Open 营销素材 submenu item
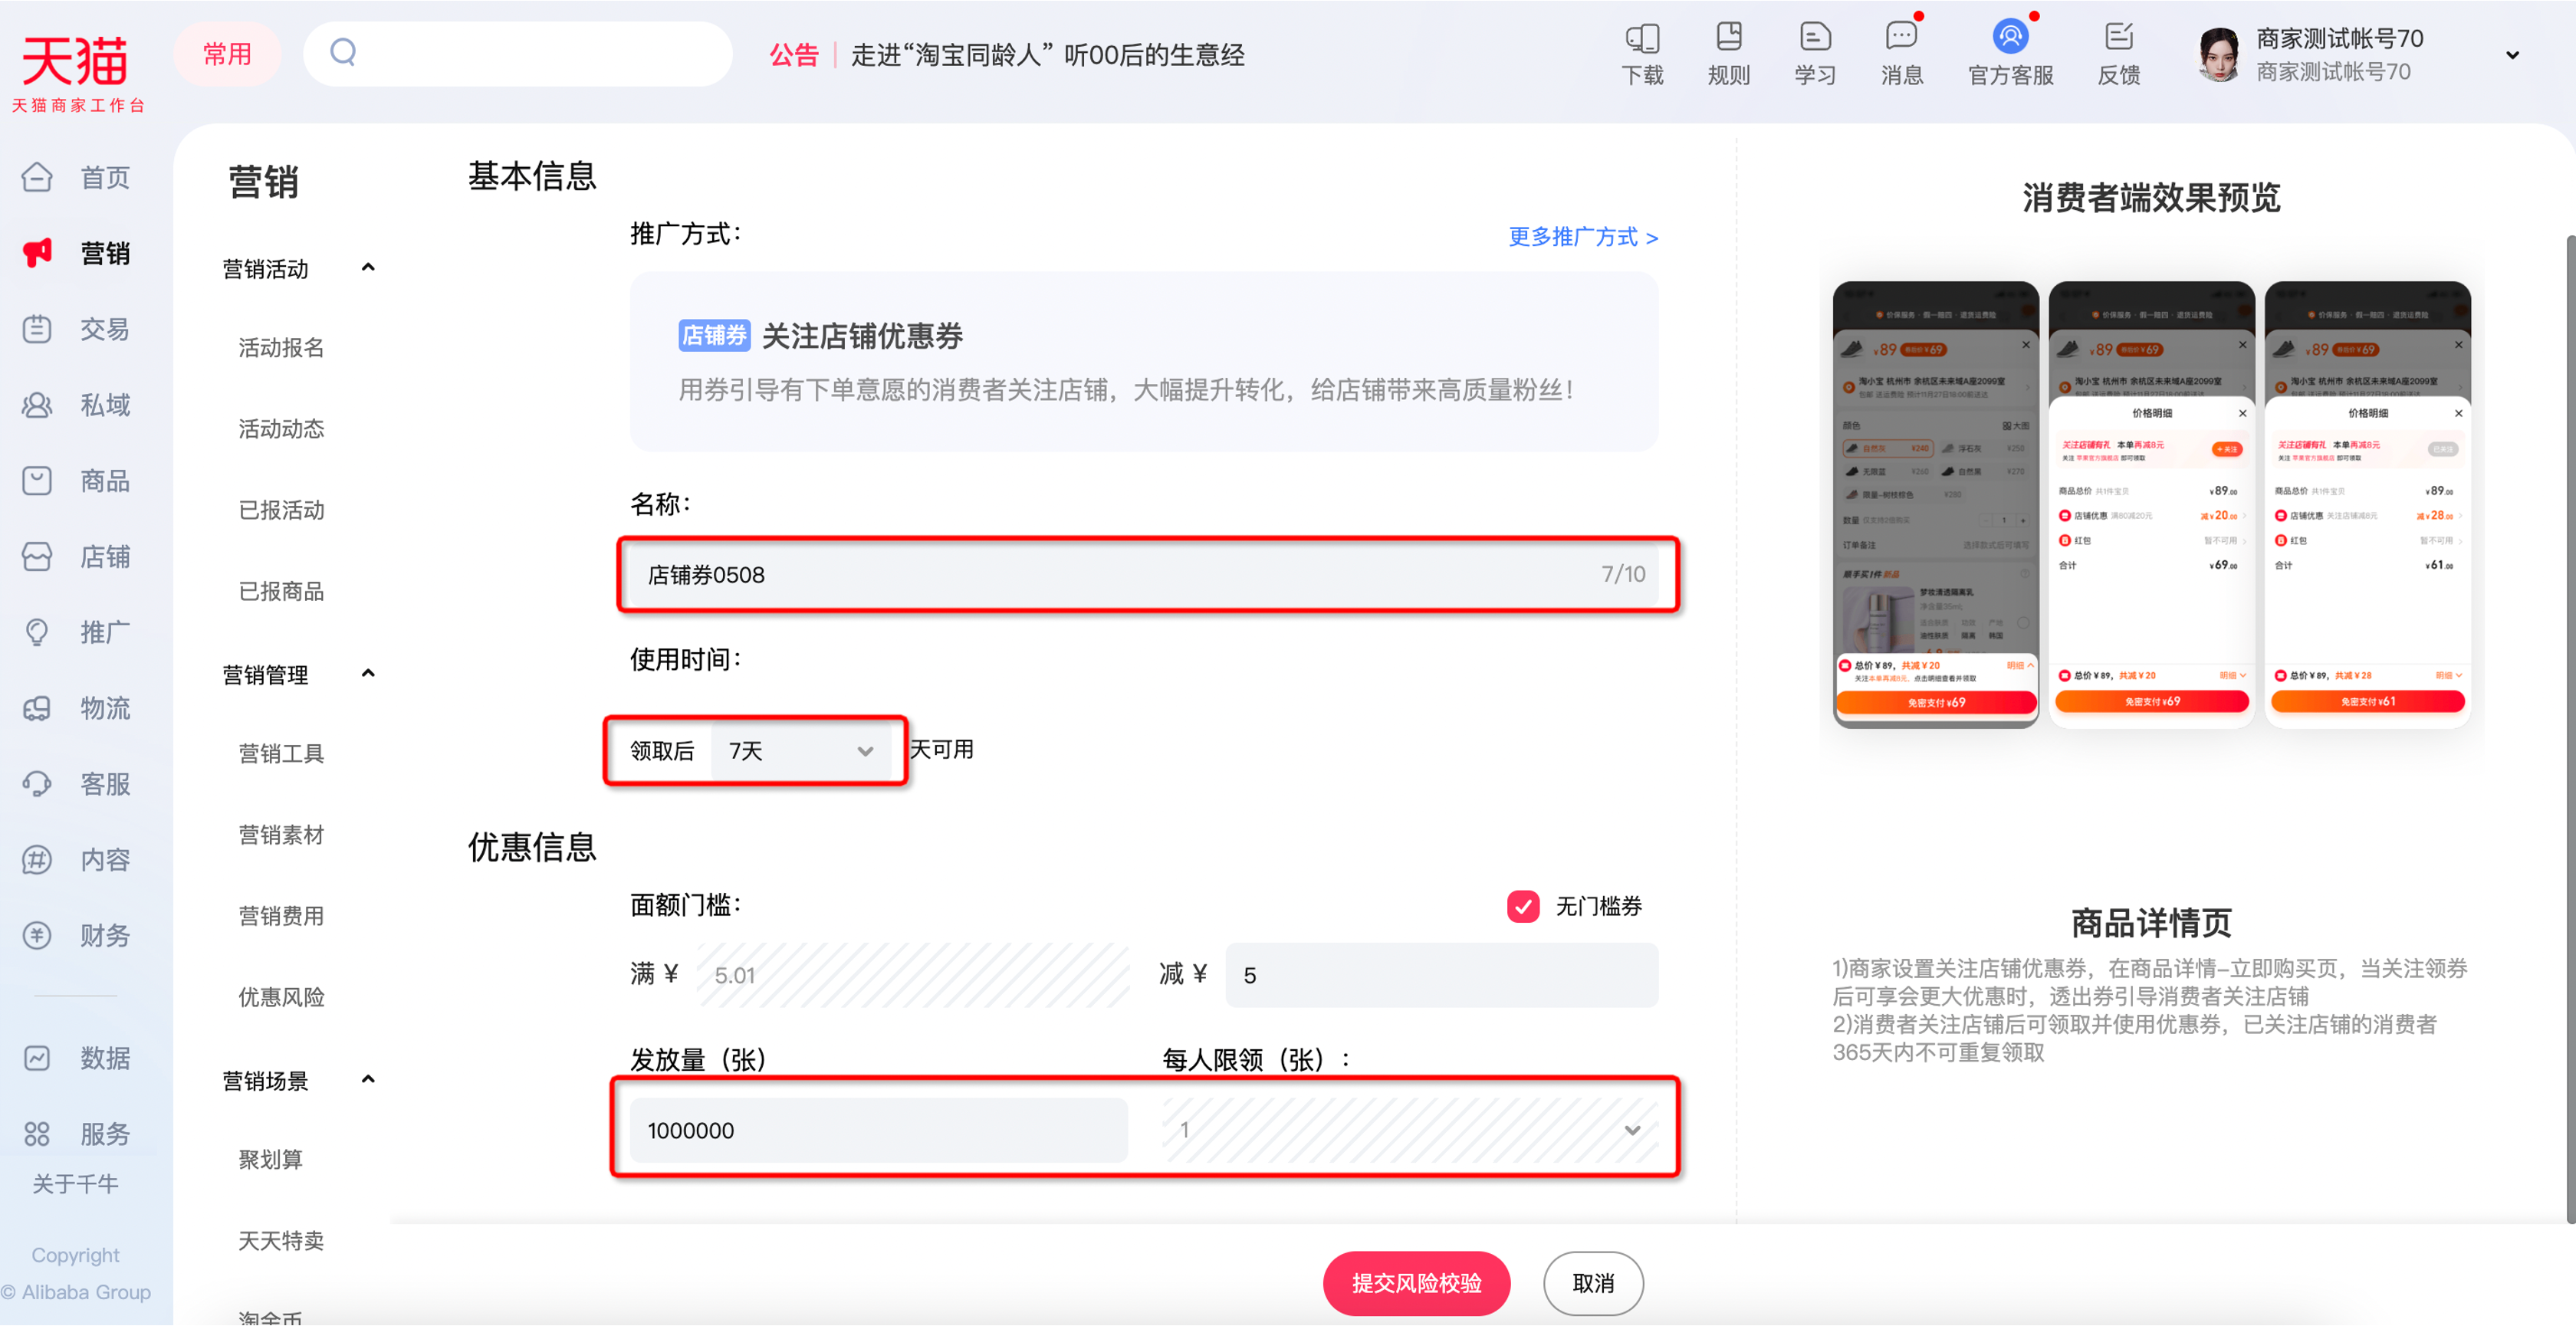 pos(282,835)
